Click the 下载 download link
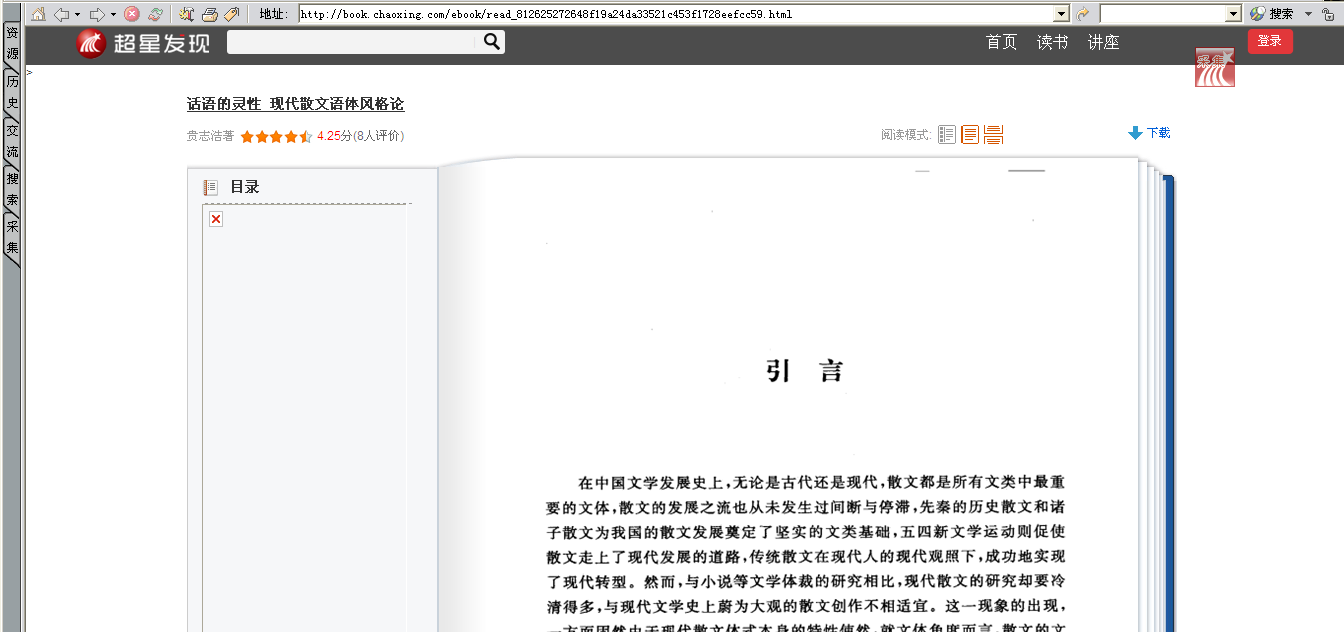 (1149, 133)
